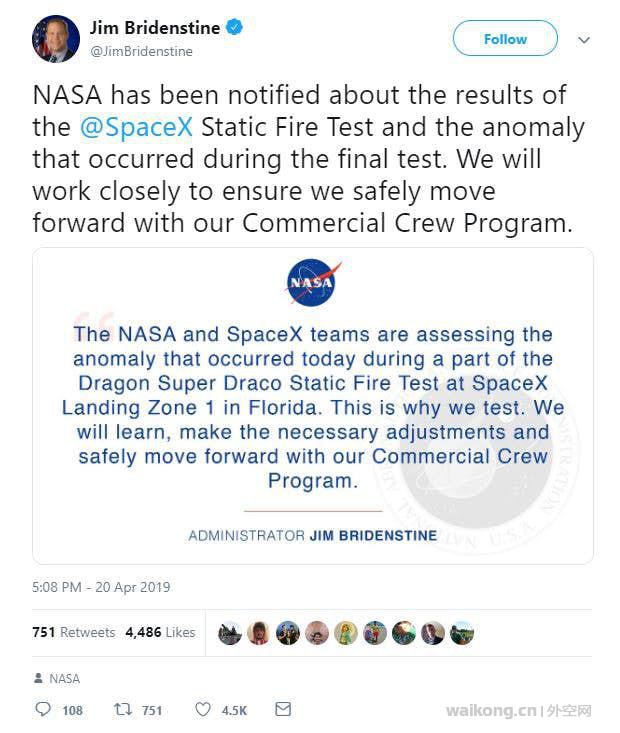Click the retweet arrows icon
The image size is (620, 733).
[123, 709]
